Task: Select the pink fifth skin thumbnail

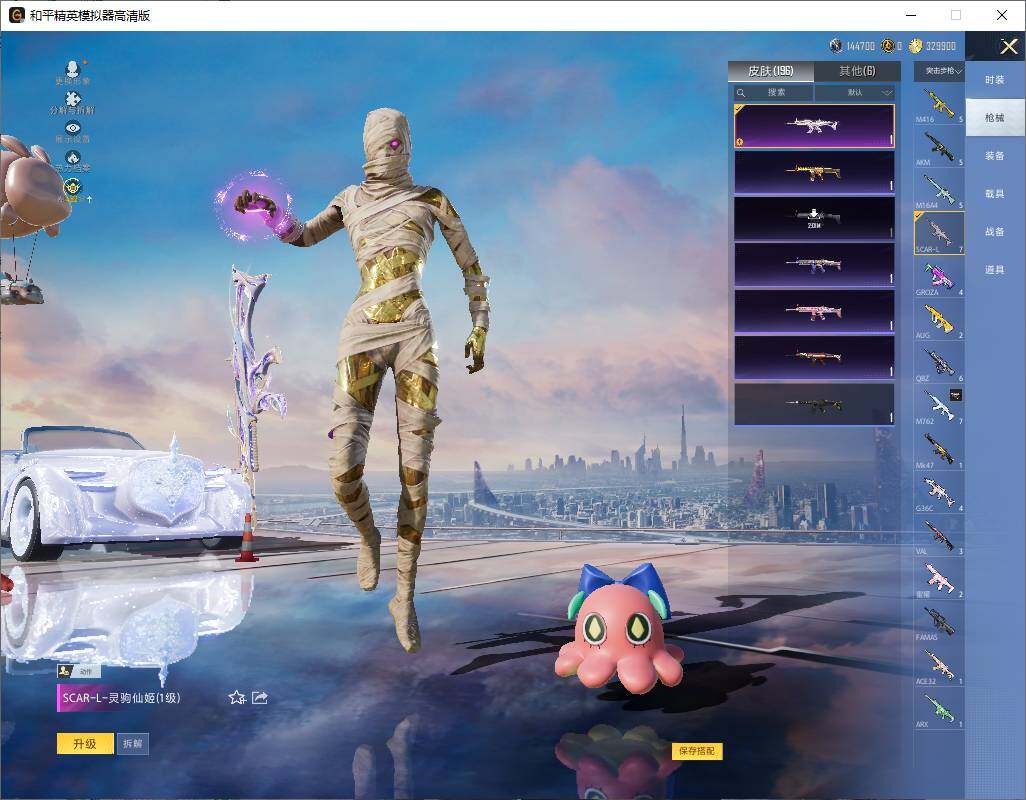Action: click(x=814, y=312)
